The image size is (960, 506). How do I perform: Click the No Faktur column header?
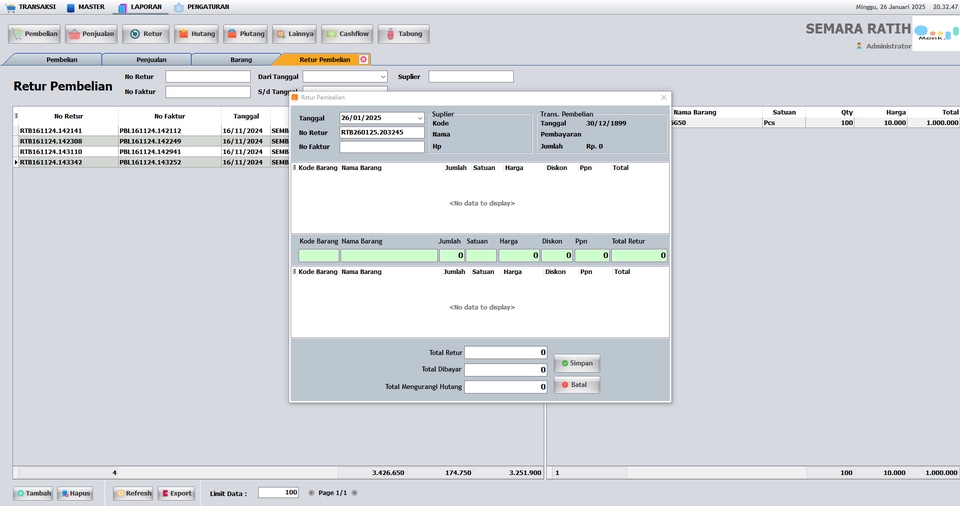coord(170,116)
